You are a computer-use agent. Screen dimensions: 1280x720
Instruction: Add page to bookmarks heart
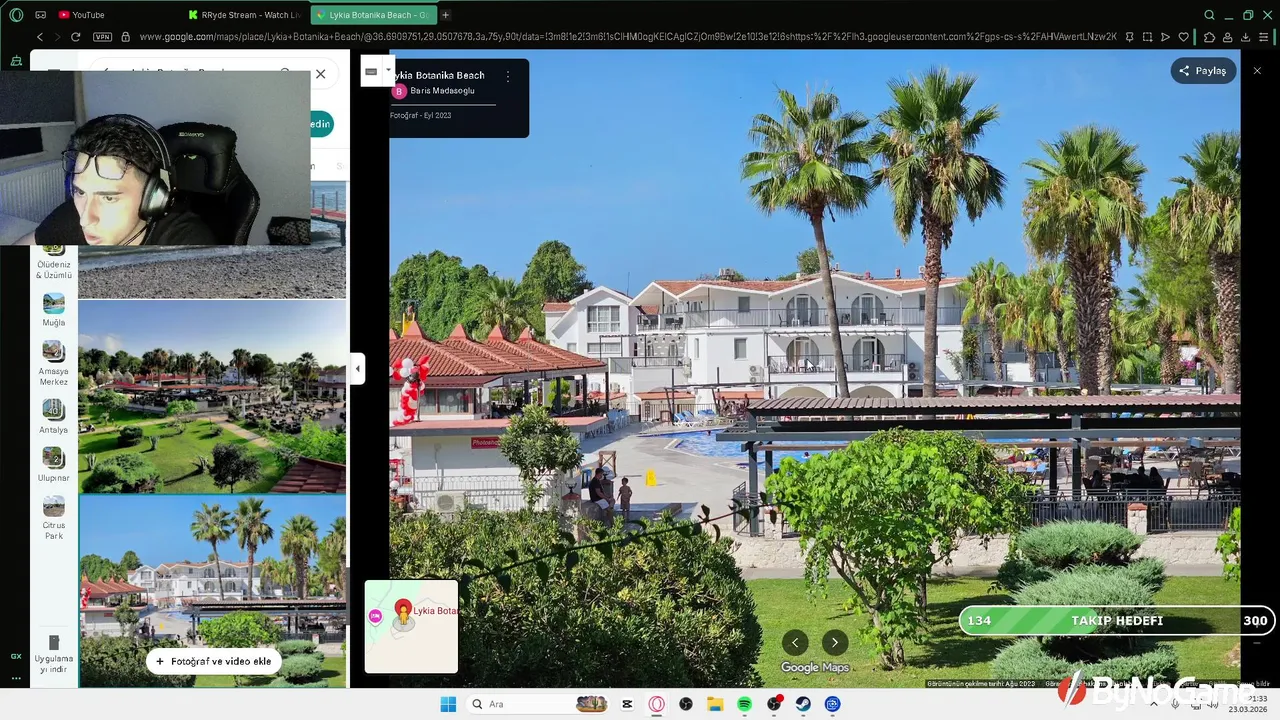coord(1184,37)
